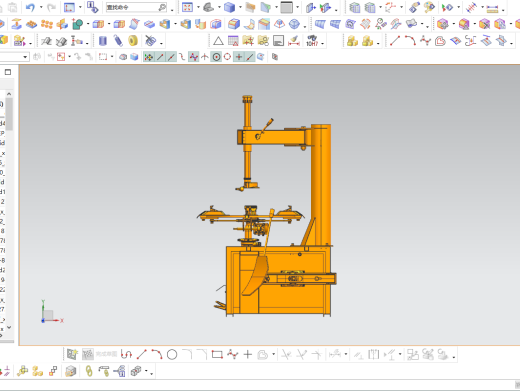The height and width of the screenshot is (391, 520).
Task: Toggle Point on Curve snap option
Action: pyautogui.click(x=250, y=57)
